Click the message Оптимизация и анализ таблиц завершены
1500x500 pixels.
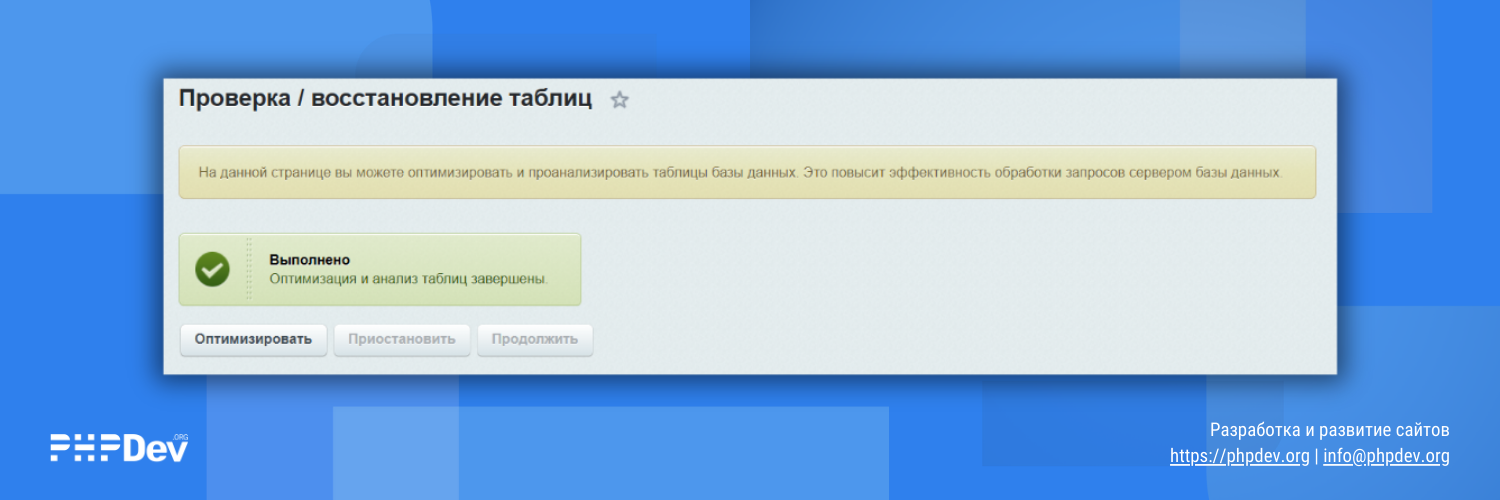click(x=409, y=279)
